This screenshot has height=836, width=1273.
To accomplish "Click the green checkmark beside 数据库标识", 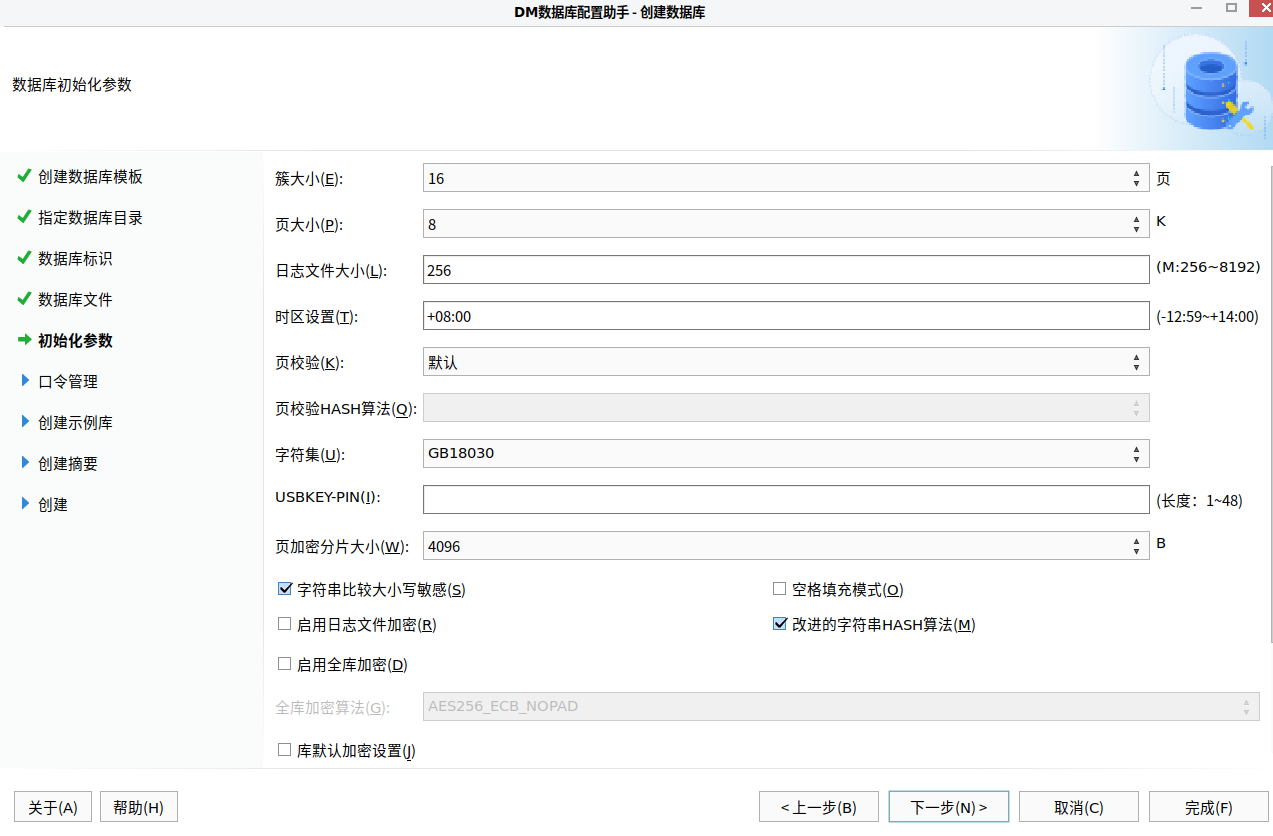I will click(24, 258).
